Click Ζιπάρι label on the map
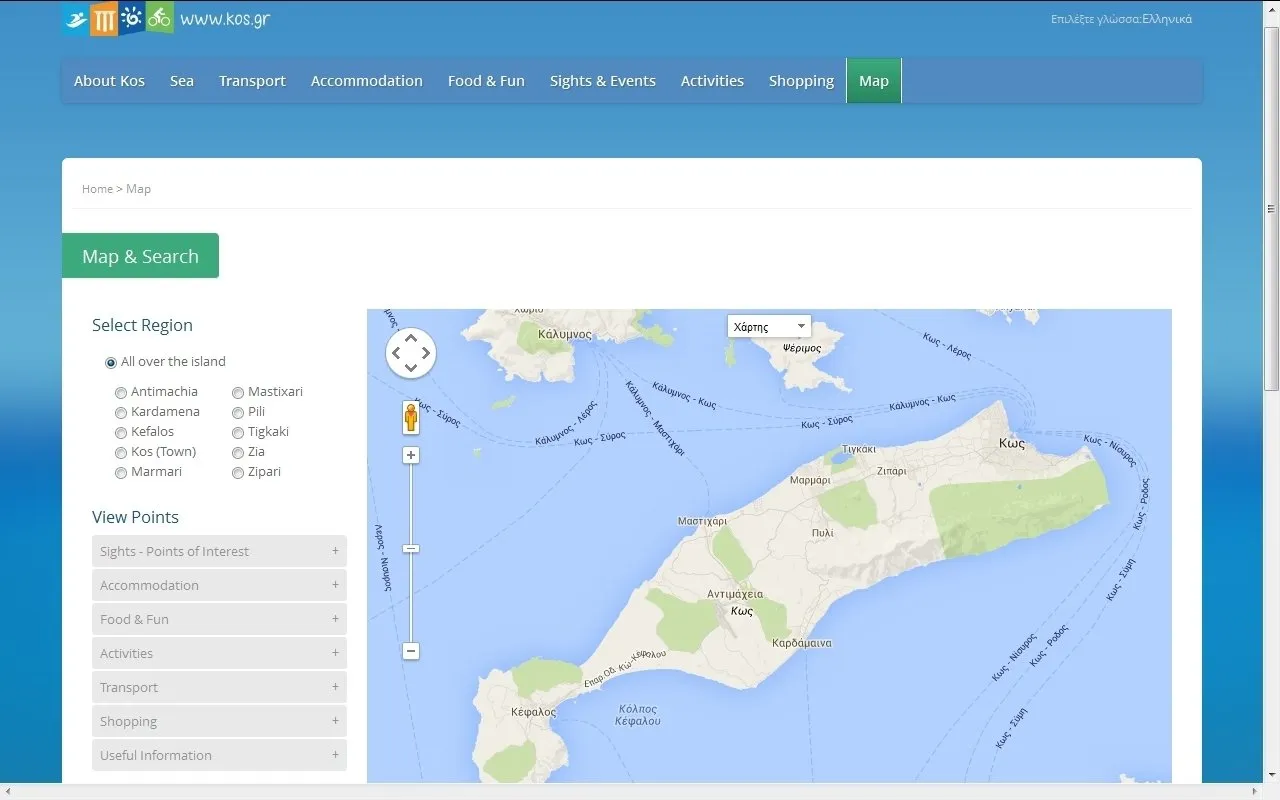Image resolution: width=1280 pixels, height=800 pixels. click(x=891, y=470)
